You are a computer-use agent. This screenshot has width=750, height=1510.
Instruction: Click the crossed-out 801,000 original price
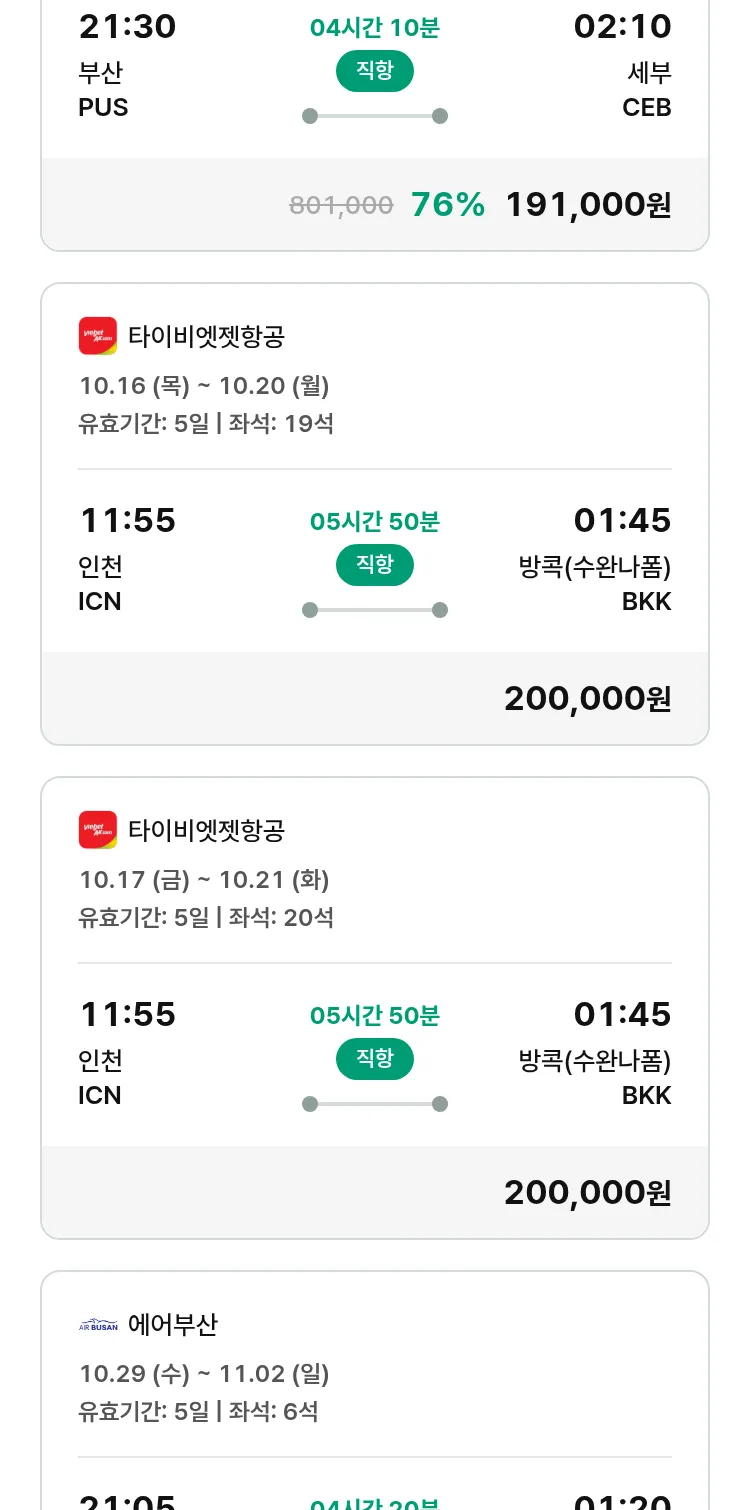pos(341,206)
